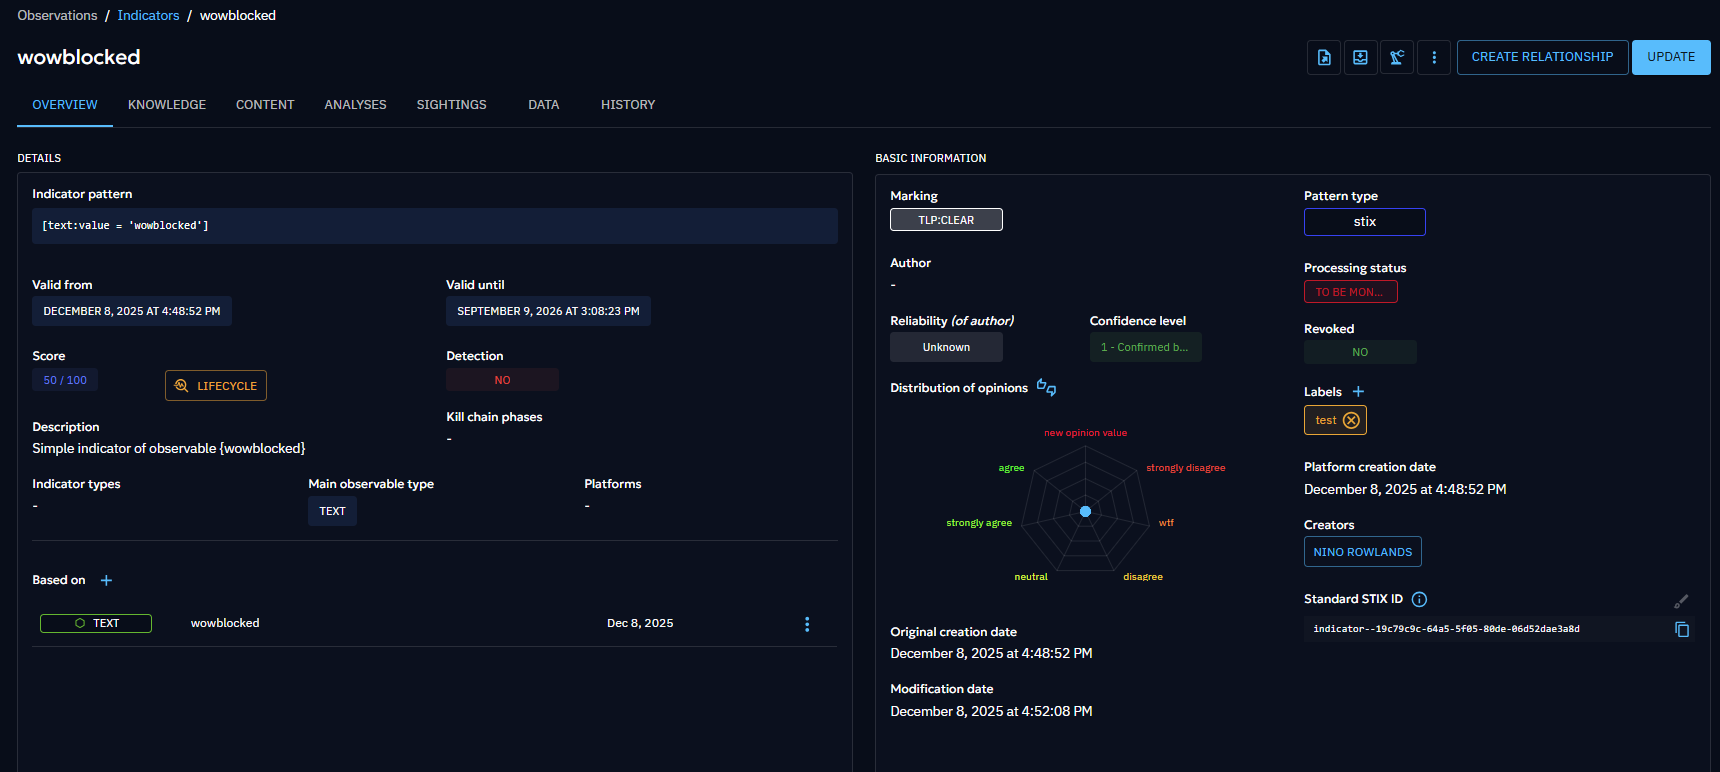The width and height of the screenshot is (1720, 772).
Task: Click the file export icon in header
Action: coord(1324,57)
